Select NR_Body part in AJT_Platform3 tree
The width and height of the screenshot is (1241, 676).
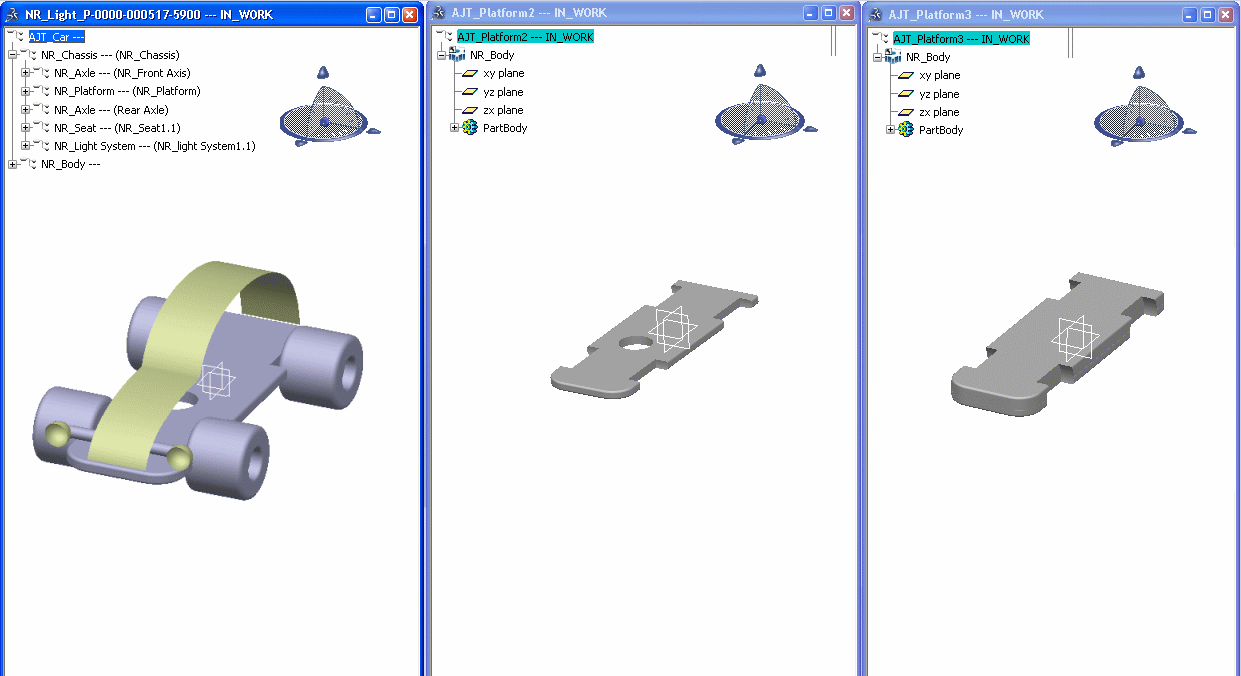click(928, 57)
